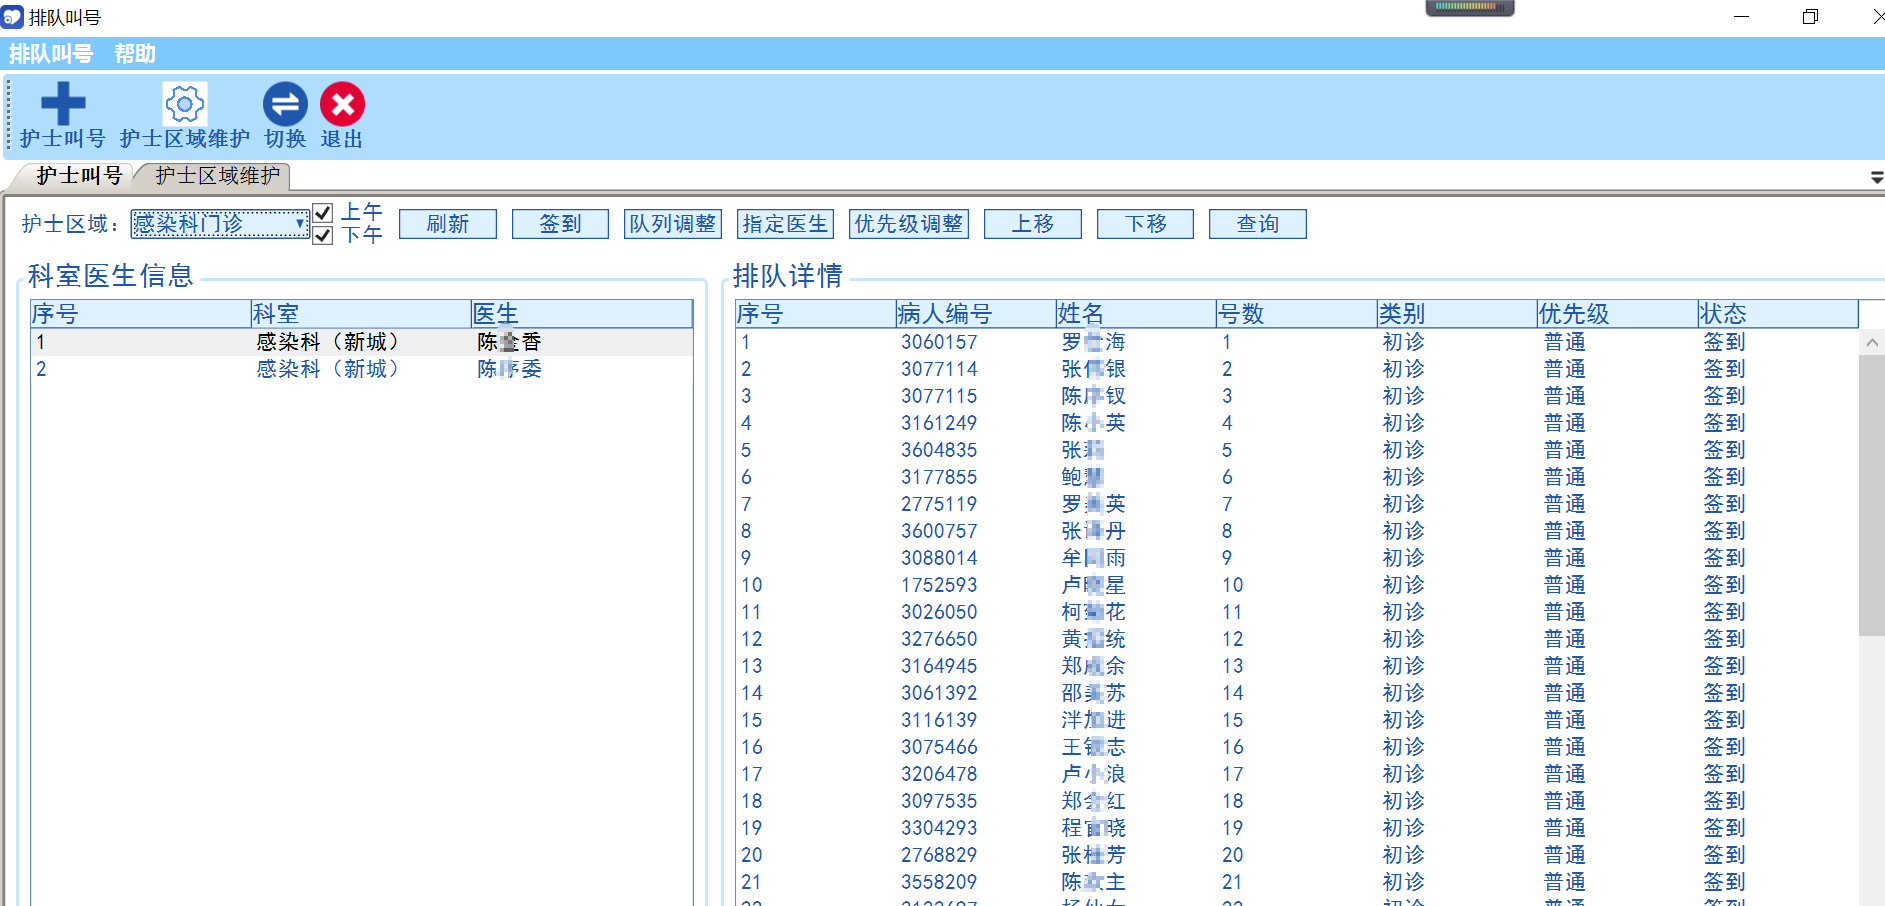The image size is (1885, 906).
Task: Select patient row with number 3604835
Action: tap(938, 450)
